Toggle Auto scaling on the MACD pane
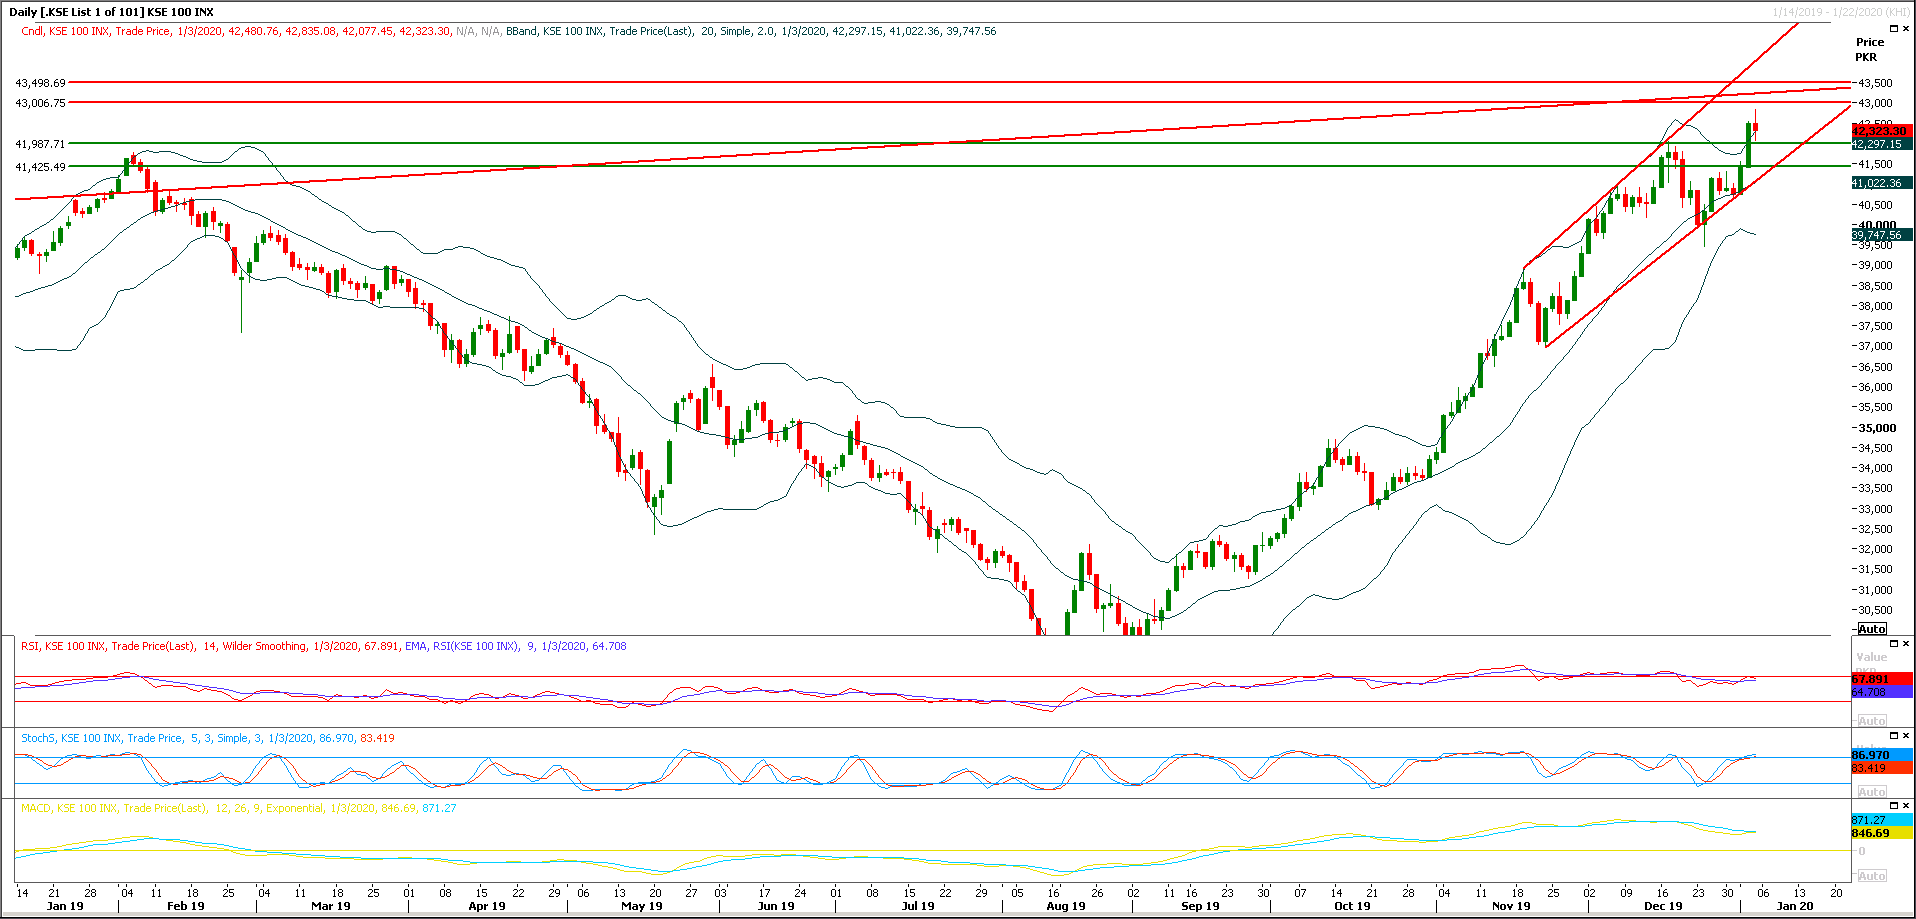Viewport: 1916px width, 919px height. 1871,875
